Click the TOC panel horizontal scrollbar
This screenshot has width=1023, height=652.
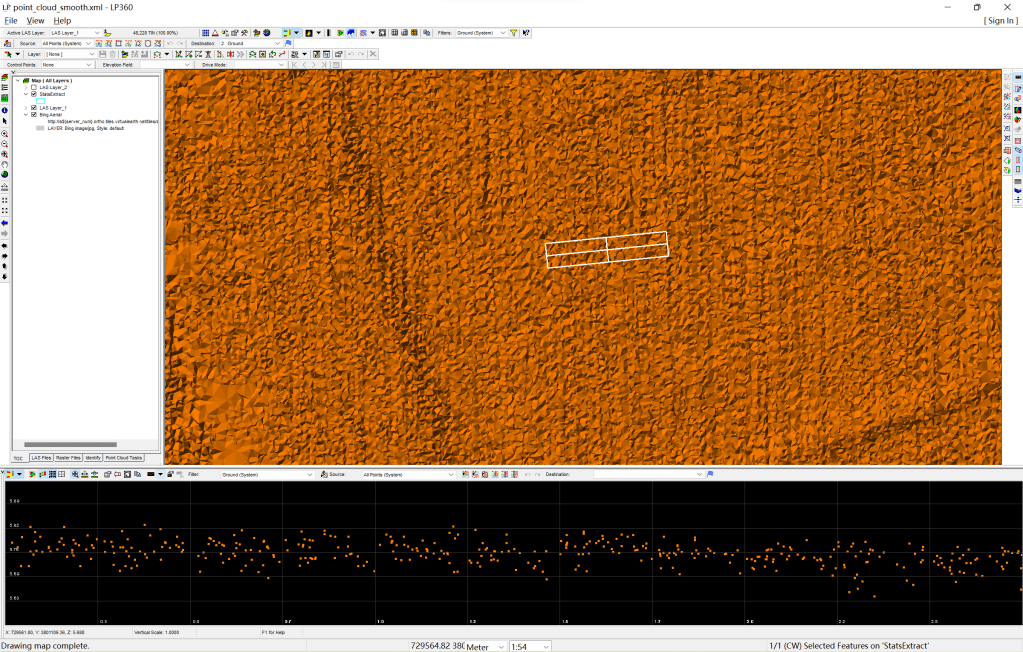click(x=70, y=445)
